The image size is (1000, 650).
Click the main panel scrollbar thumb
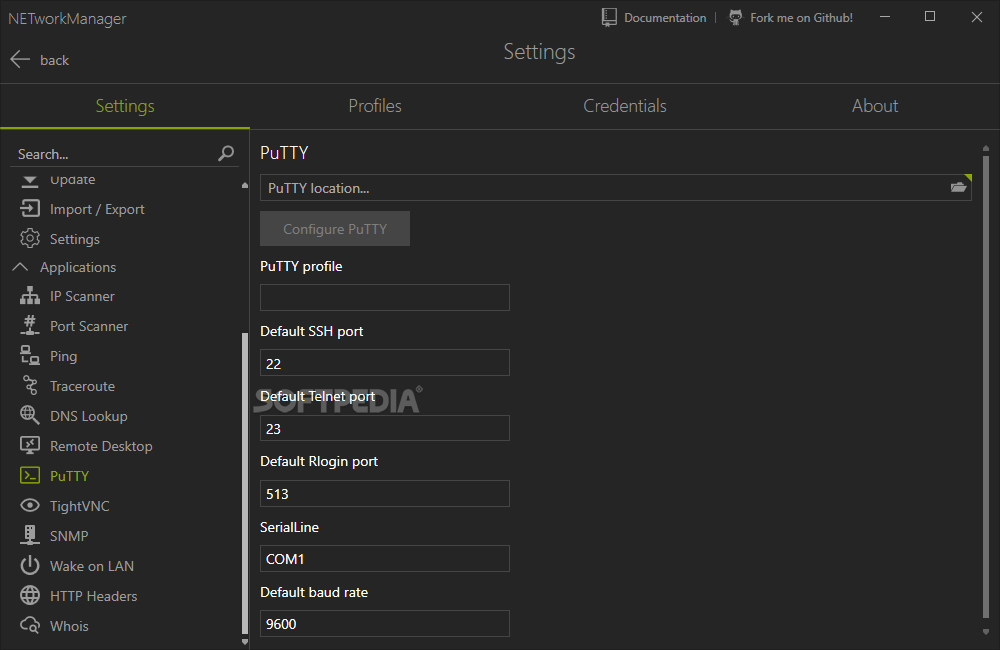coord(986,387)
